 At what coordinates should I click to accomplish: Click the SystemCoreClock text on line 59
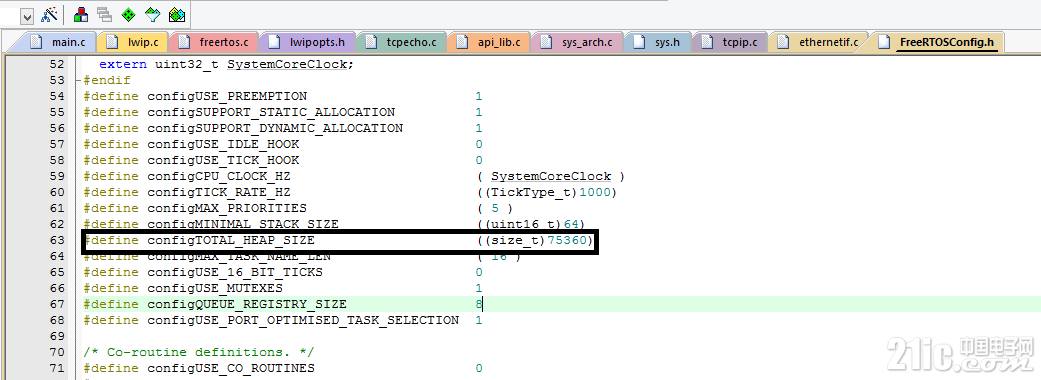coord(551,177)
